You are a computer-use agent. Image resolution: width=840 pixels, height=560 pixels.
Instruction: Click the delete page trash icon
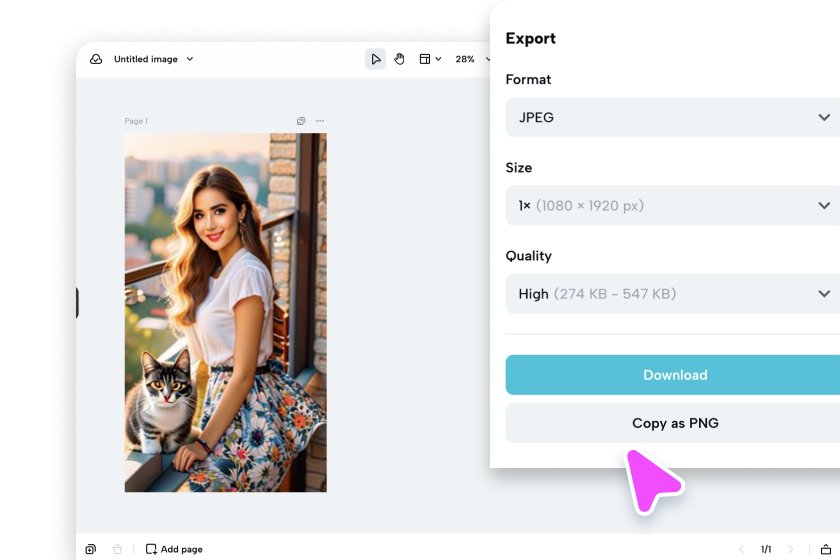pos(117,549)
